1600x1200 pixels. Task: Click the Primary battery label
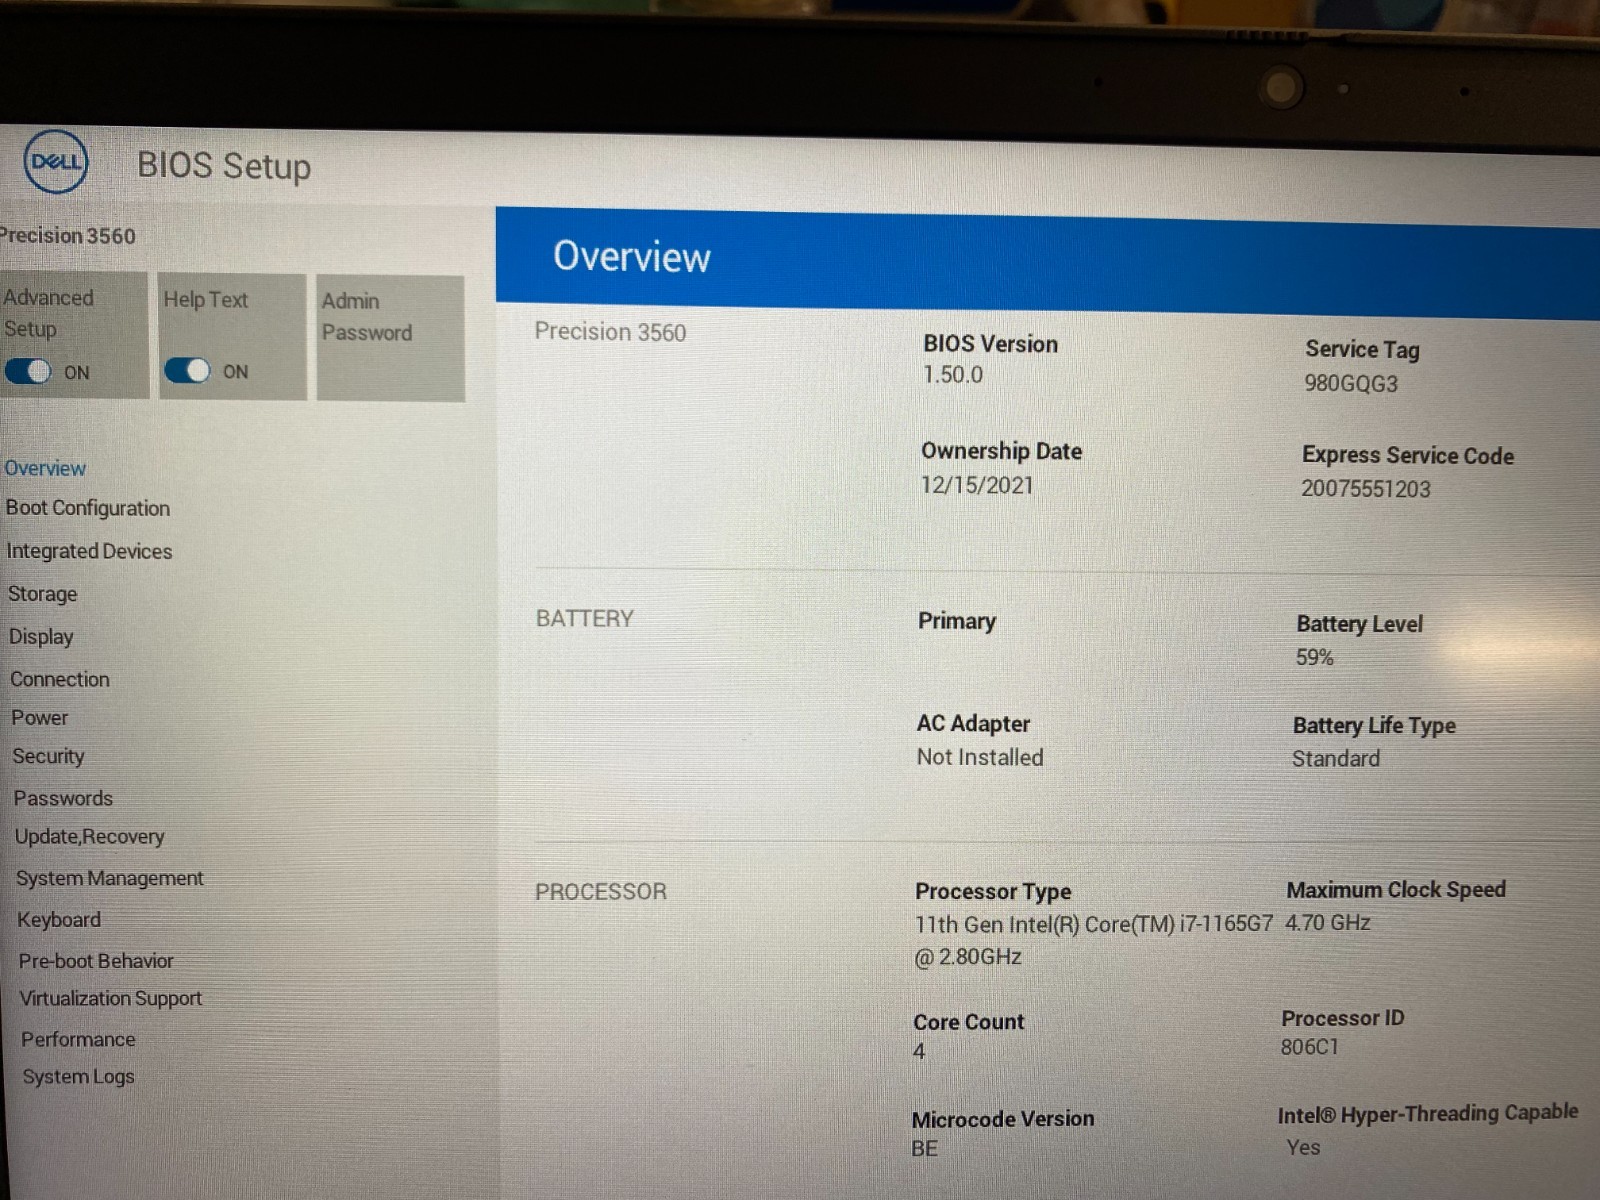pos(956,621)
